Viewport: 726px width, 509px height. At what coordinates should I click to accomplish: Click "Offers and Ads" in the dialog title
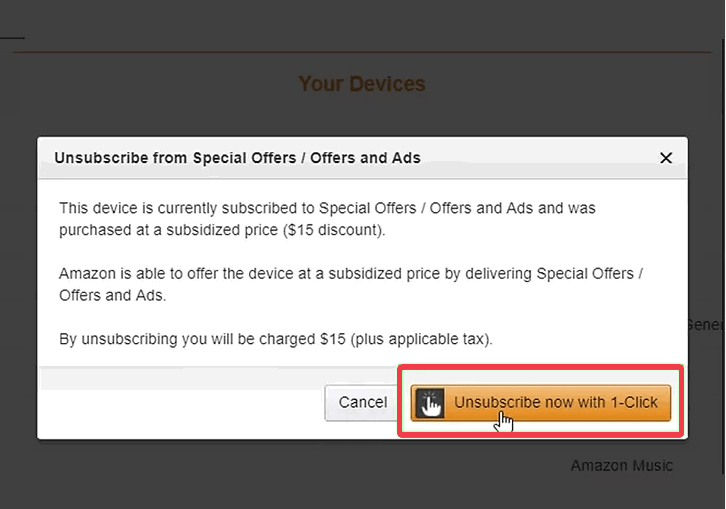click(x=365, y=158)
